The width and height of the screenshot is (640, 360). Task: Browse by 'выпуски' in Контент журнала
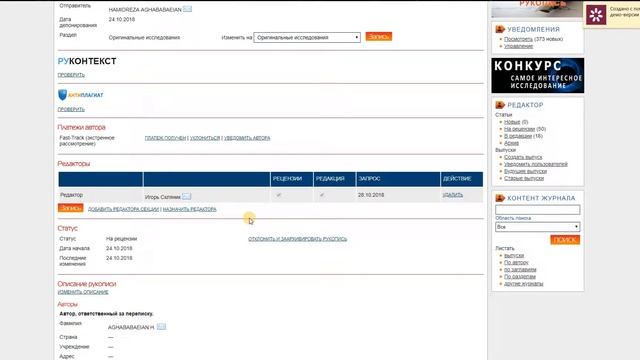tap(514, 256)
